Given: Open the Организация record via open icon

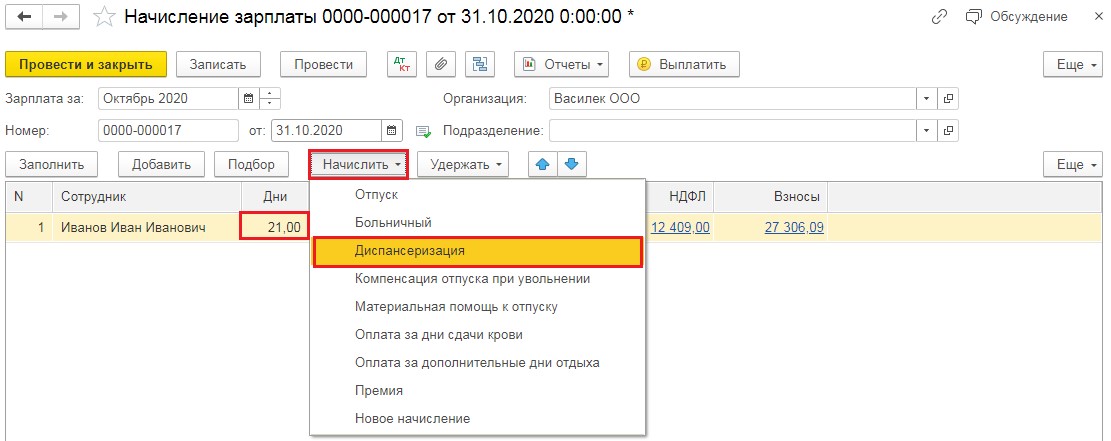Looking at the screenshot, I should coord(948,99).
